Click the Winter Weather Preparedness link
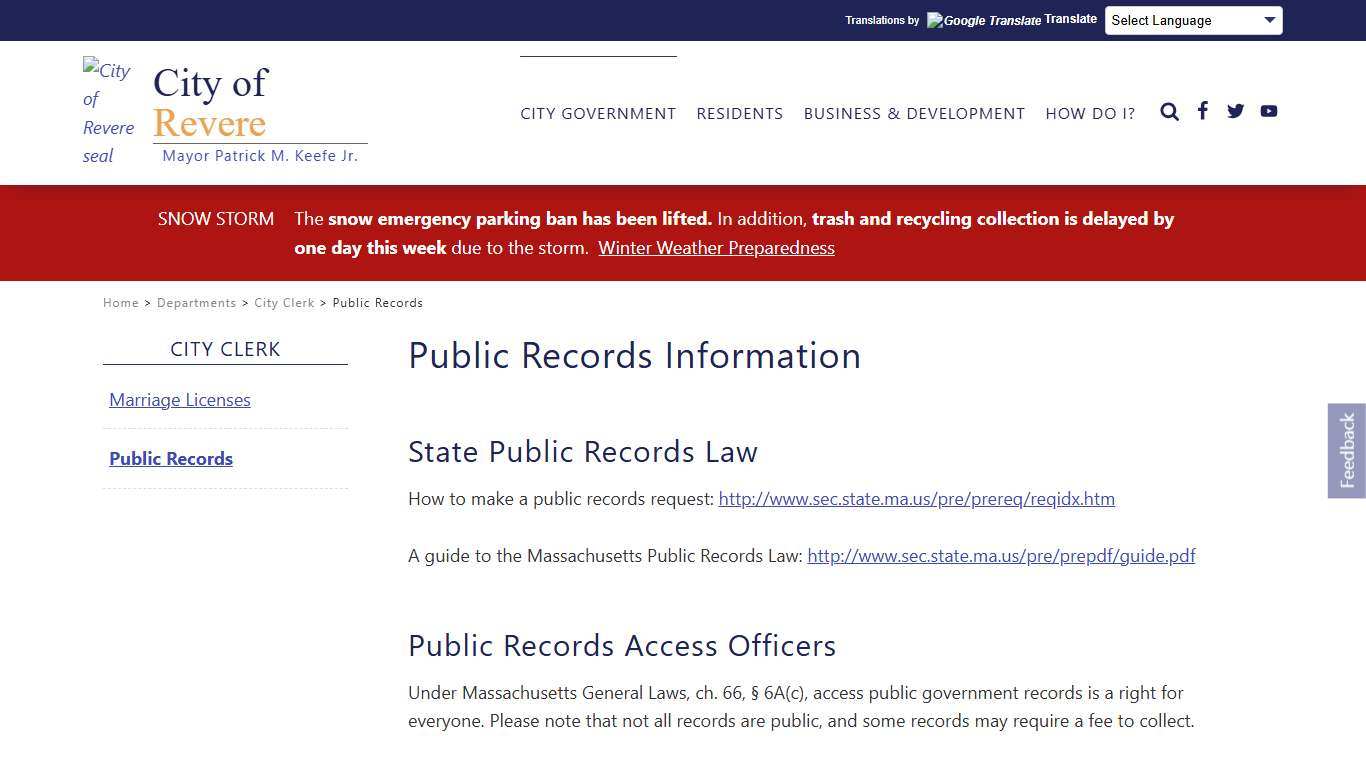Viewport: 1366px width, 768px height. 716,247
